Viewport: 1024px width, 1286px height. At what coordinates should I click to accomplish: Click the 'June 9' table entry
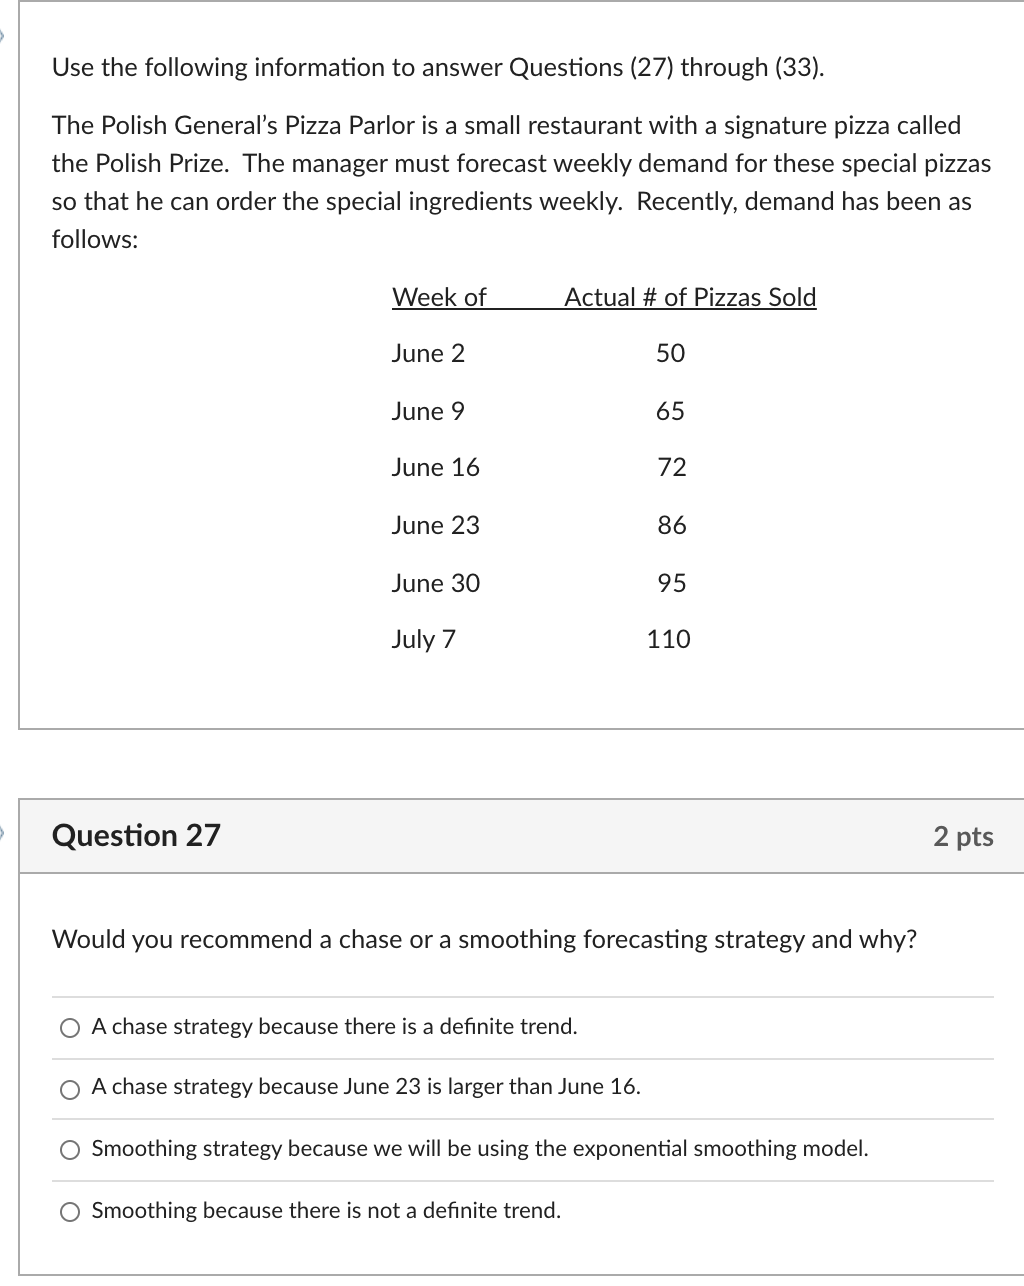pyautogui.click(x=429, y=410)
